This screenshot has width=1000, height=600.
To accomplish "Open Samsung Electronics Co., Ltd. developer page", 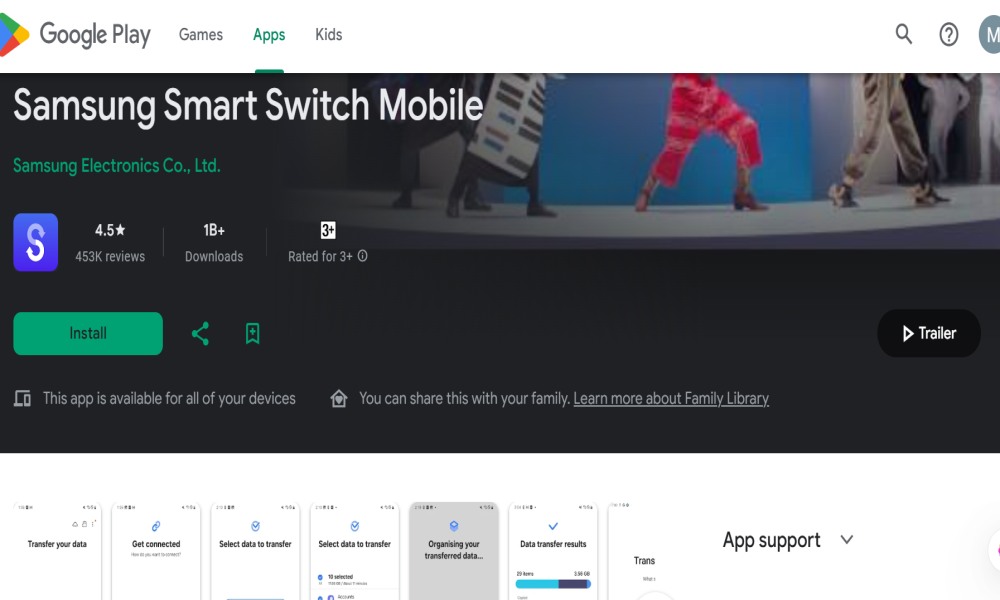I will click(x=117, y=166).
